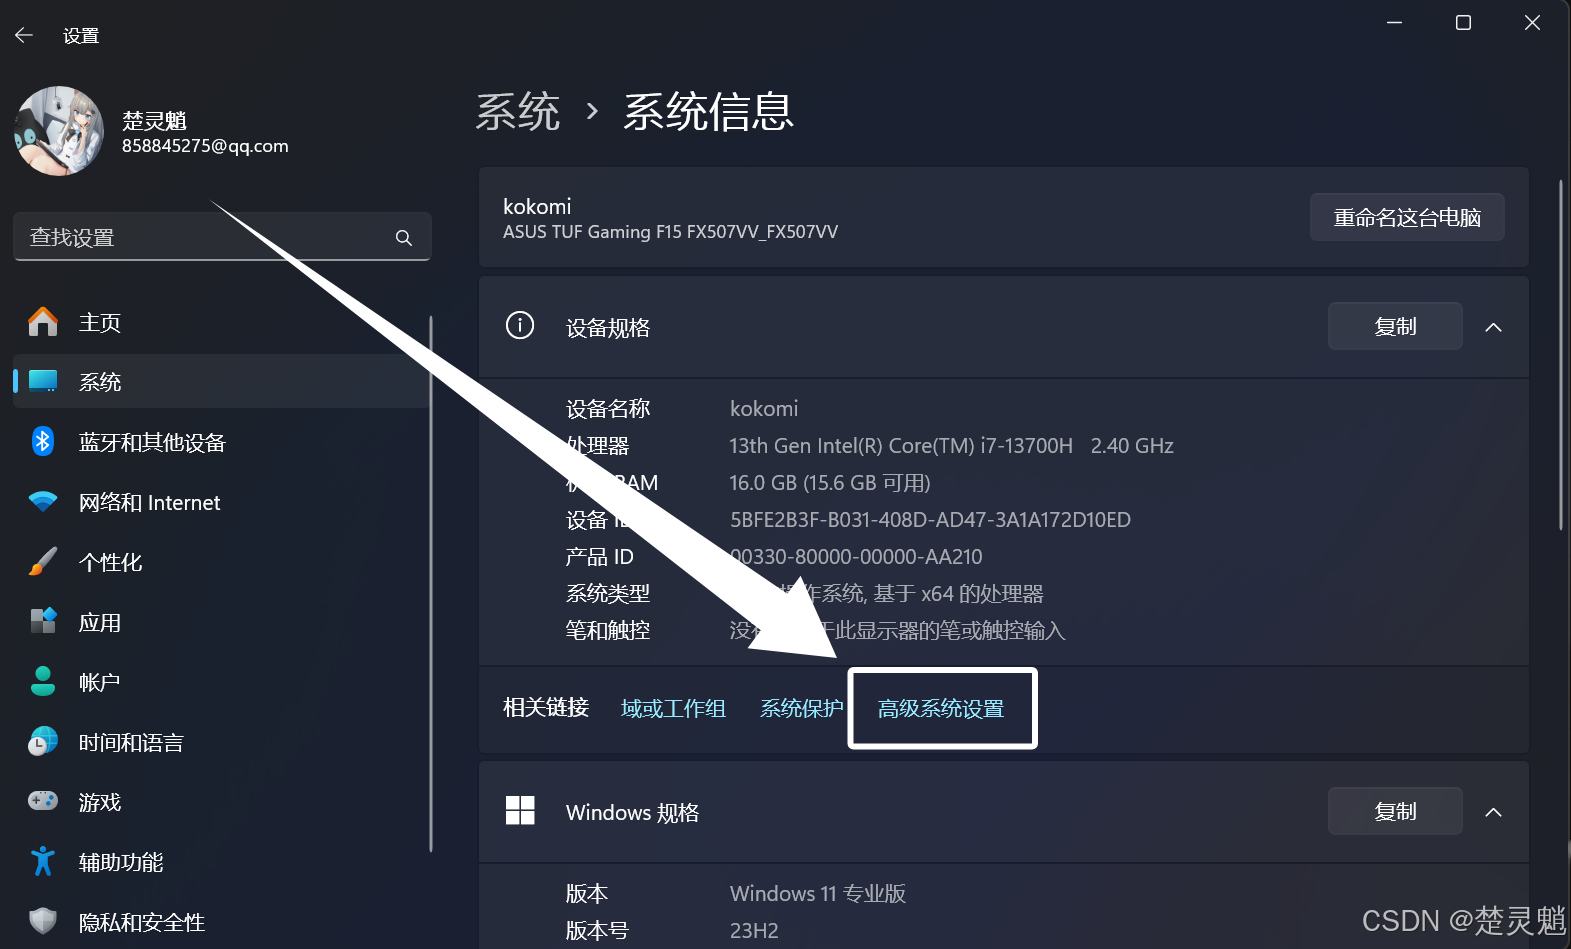Screen dimensions: 1571x949
Task: Open 蓝牙和其他设备 settings
Action: pyautogui.click(x=153, y=443)
